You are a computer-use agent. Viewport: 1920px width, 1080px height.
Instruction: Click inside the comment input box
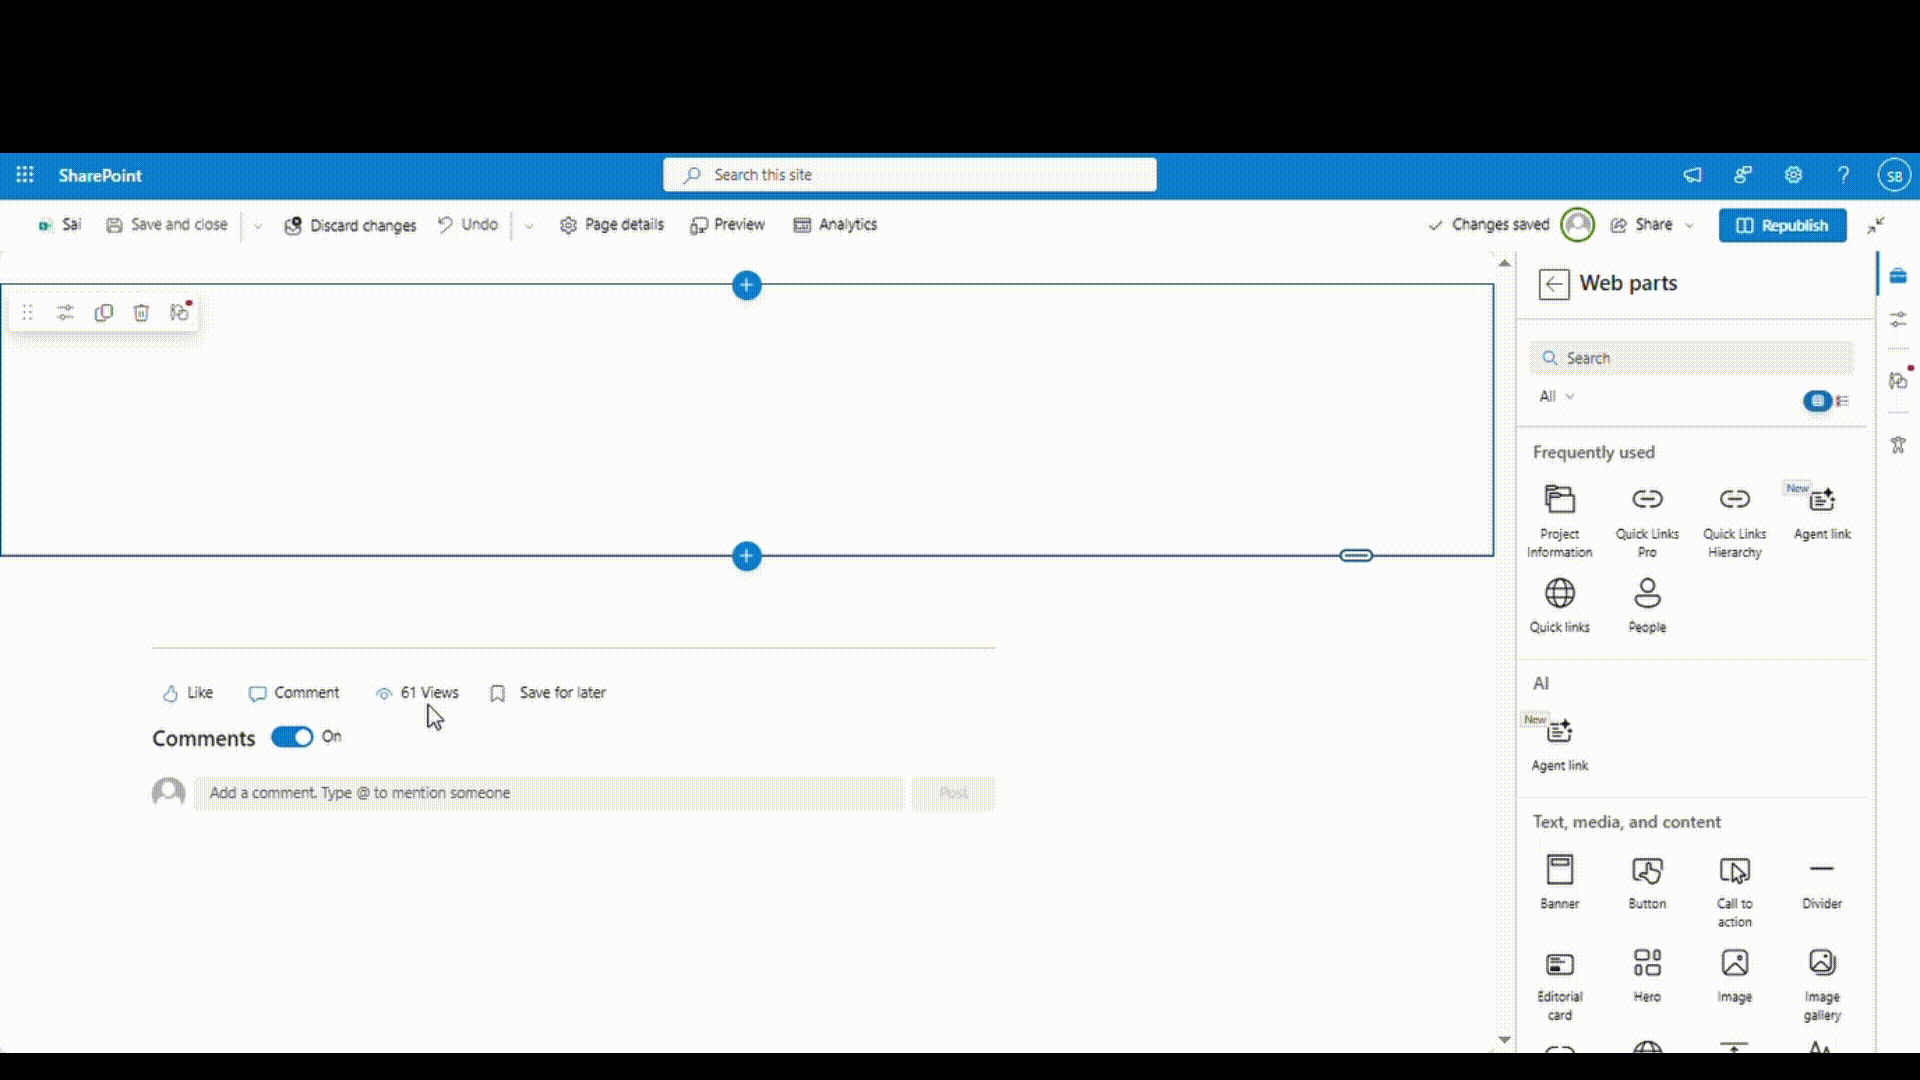click(x=548, y=793)
